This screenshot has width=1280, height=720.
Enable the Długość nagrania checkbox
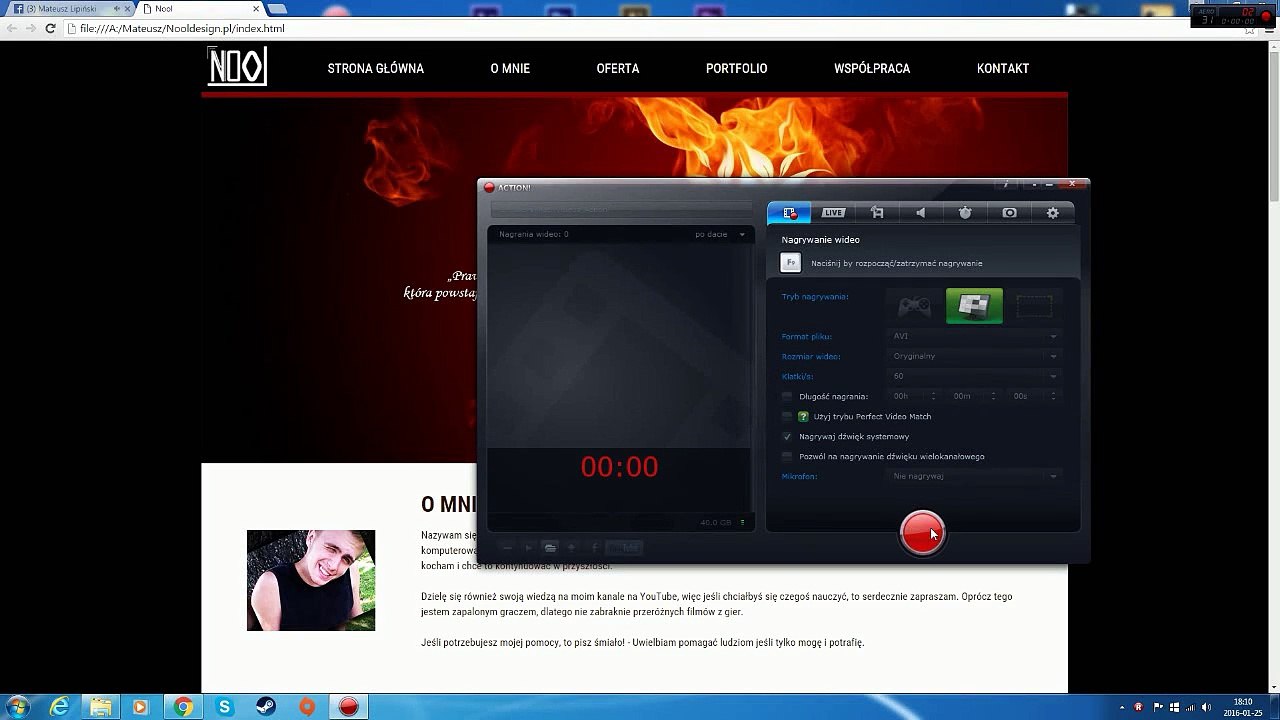[787, 396]
